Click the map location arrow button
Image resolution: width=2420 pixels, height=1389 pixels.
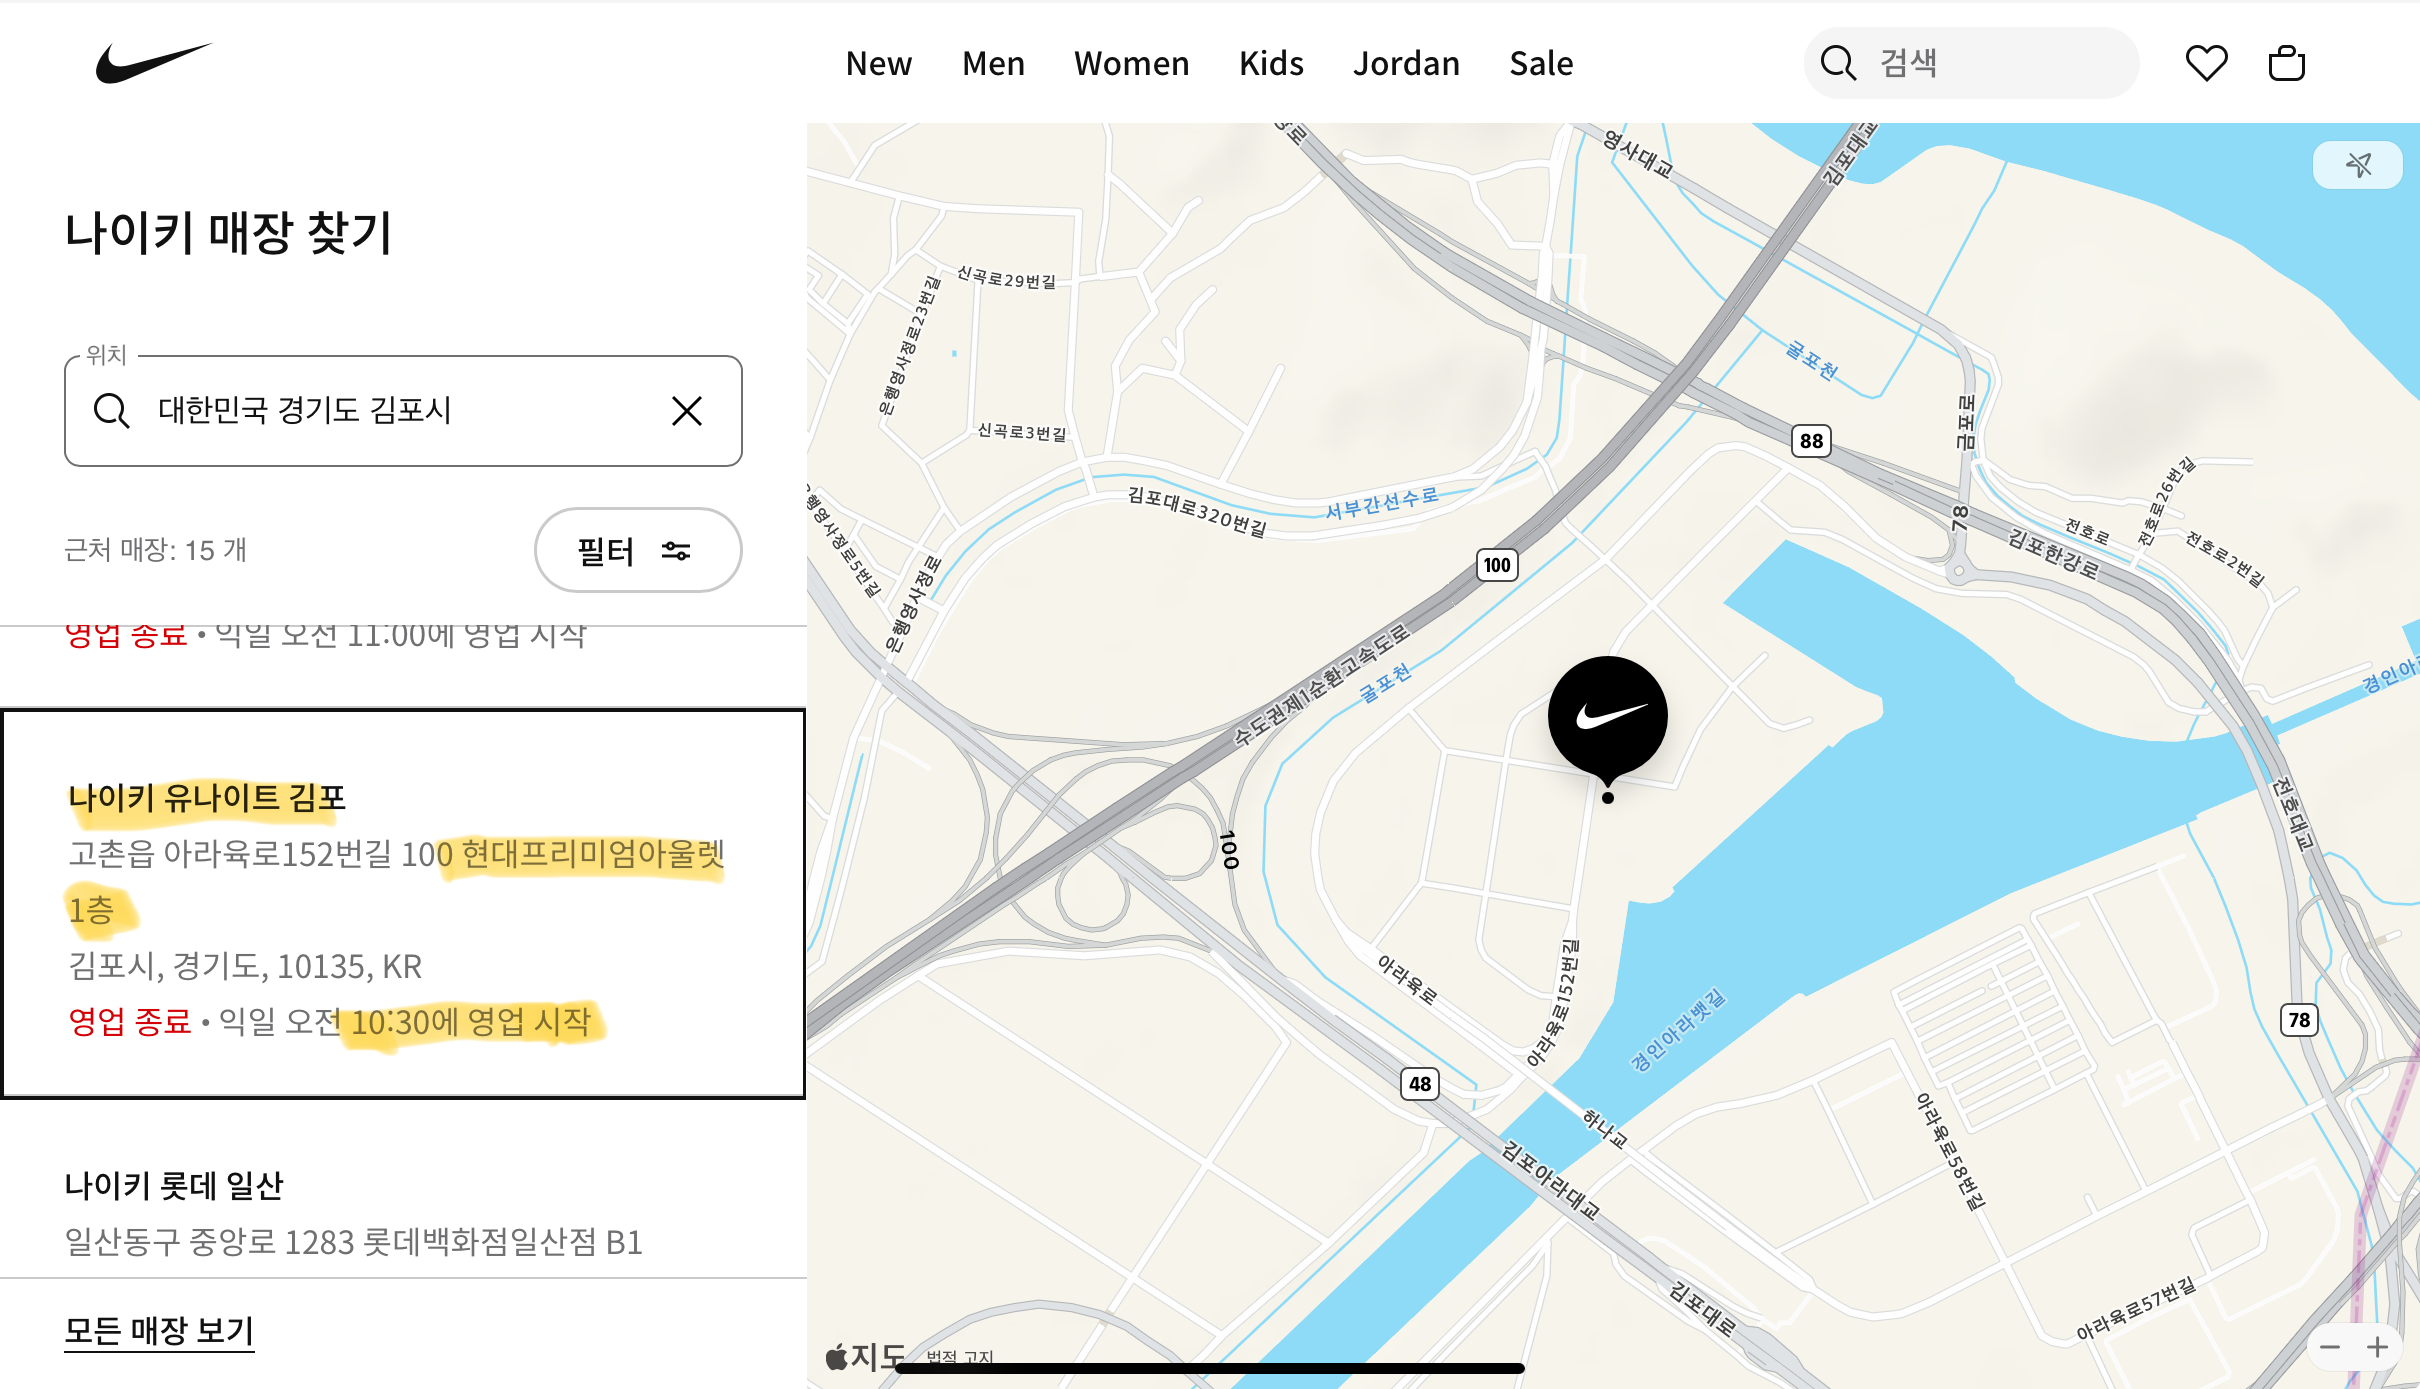[x=2358, y=164]
